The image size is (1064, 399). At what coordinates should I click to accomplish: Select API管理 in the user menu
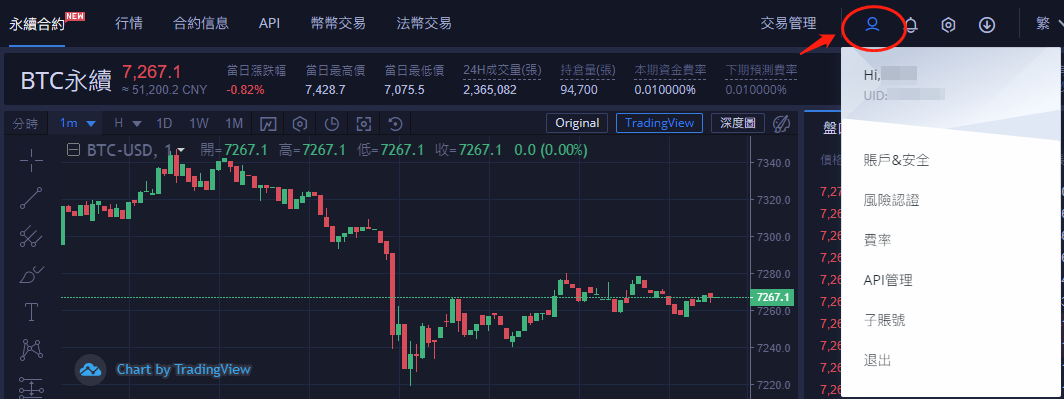[888, 280]
